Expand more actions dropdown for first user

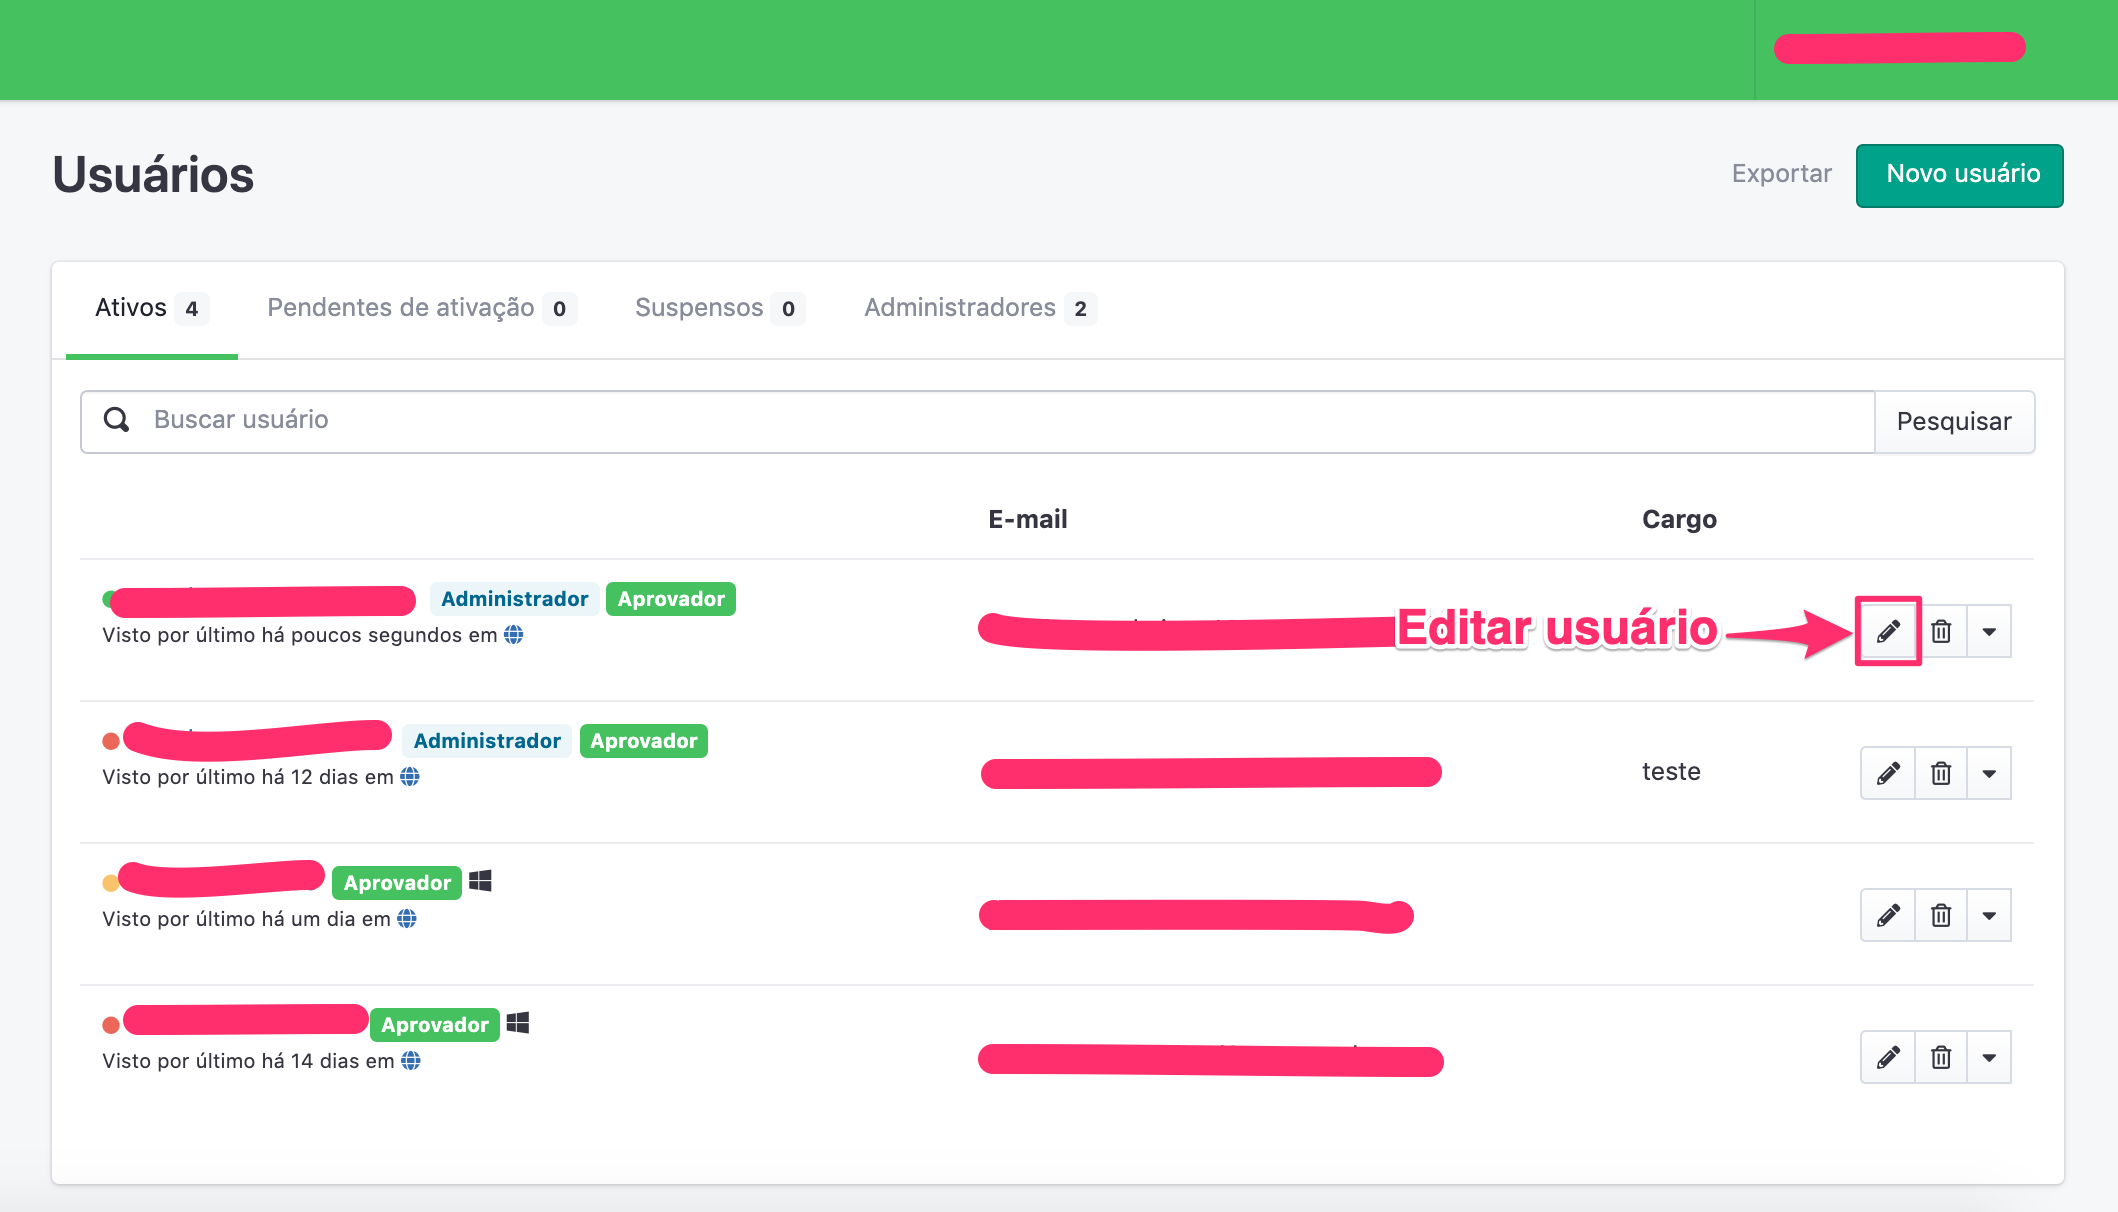[1989, 631]
